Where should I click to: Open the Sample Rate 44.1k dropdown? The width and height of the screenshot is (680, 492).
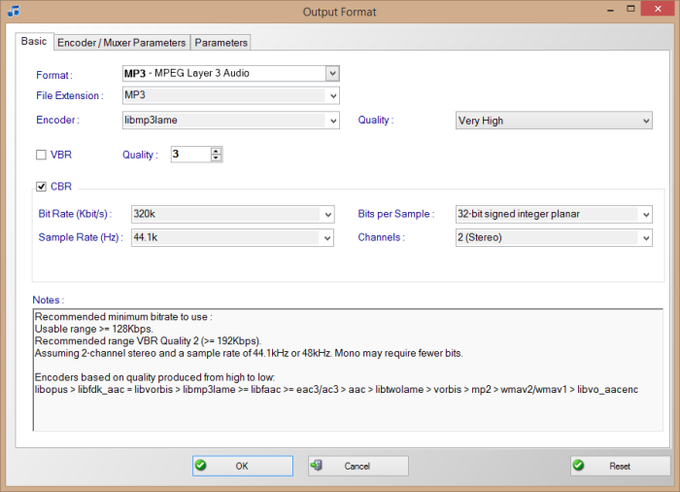(x=327, y=238)
